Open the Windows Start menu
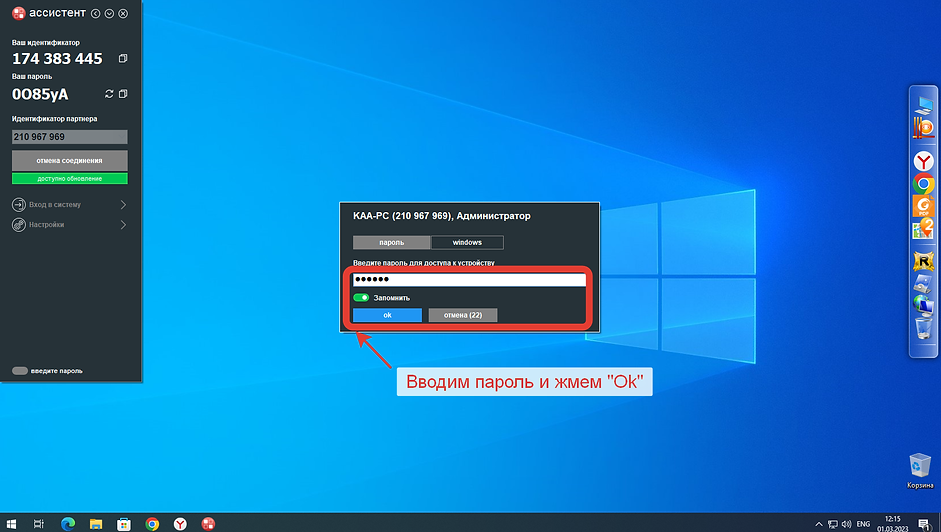 pos(11,524)
